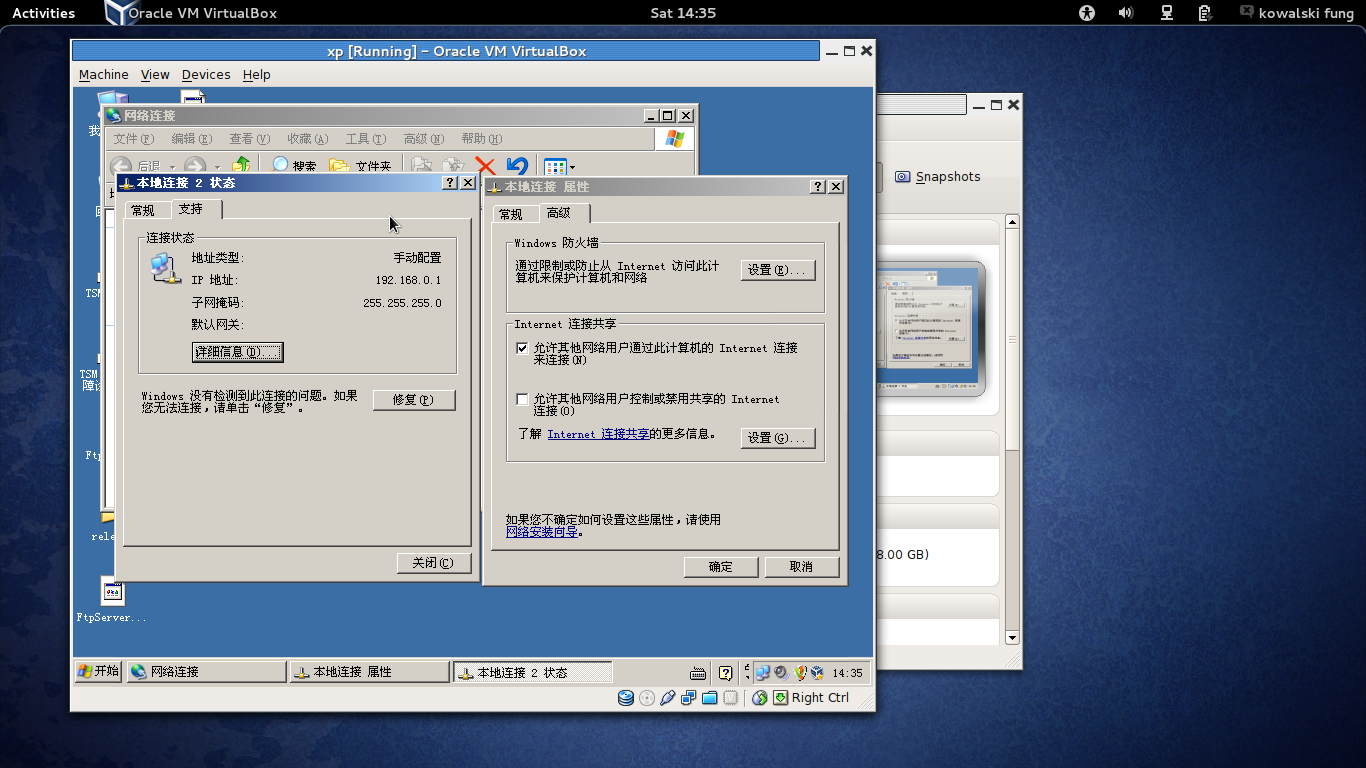Click the hard disk activity icon in VirtualBox status bar

(626, 698)
